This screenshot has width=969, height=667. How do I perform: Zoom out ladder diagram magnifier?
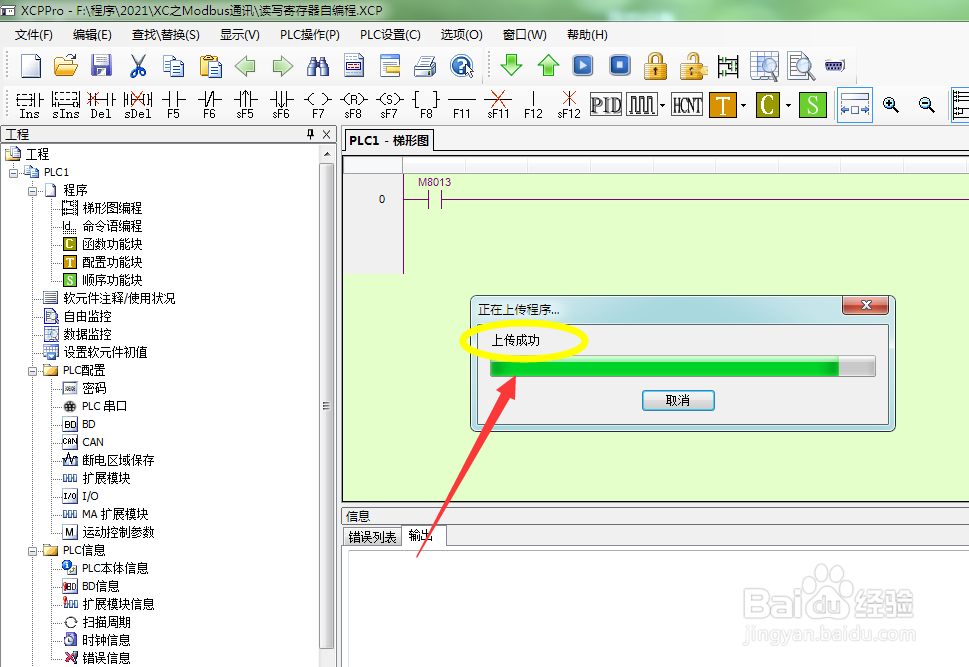coord(926,104)
